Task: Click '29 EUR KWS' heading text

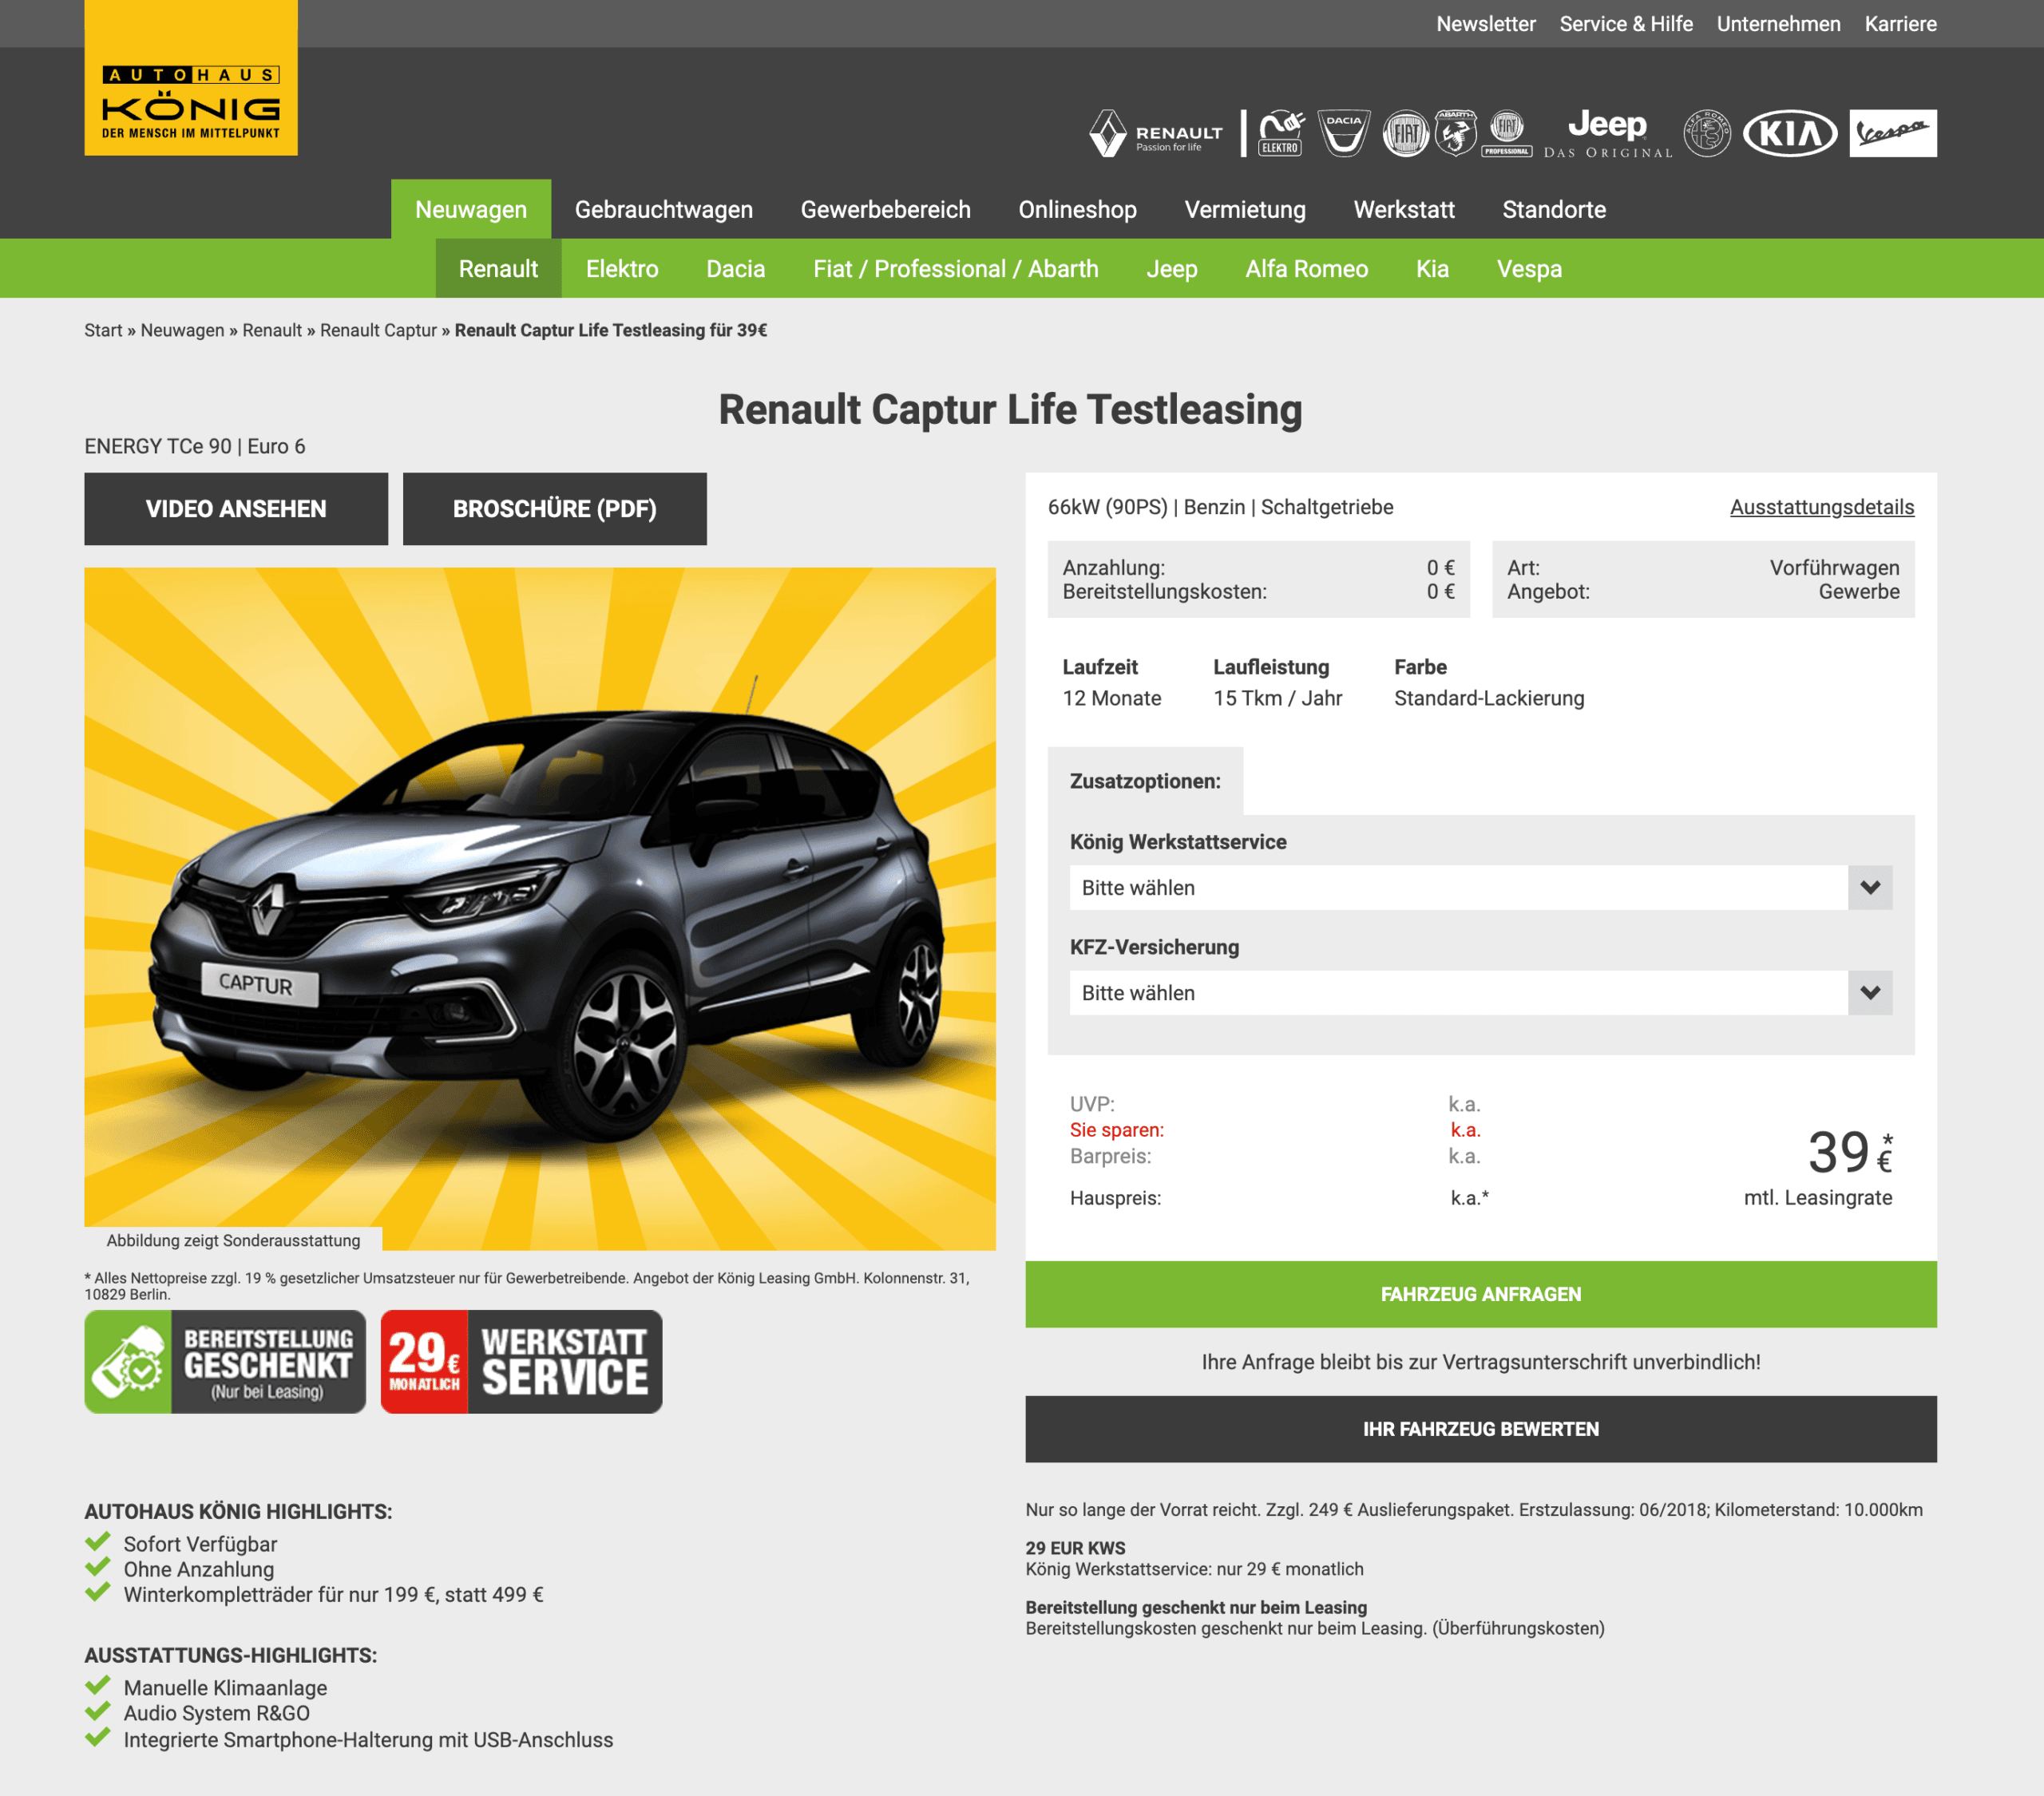Action: click(1075, 1547)
